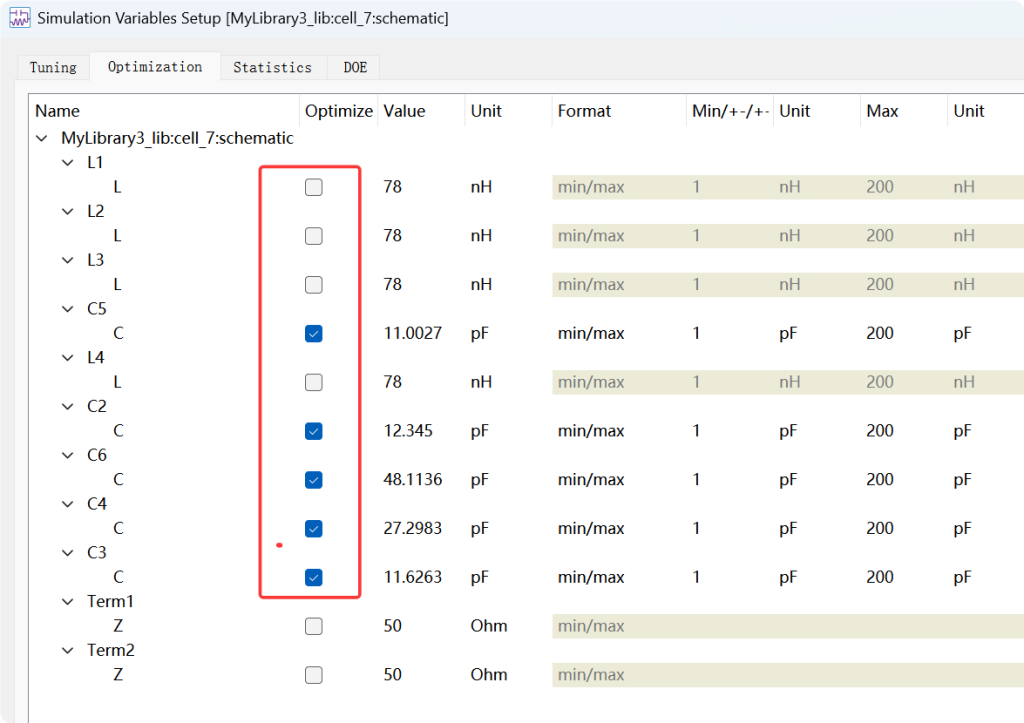Uncheck Optimize for C6 capacitance

[x=313, y=480]
